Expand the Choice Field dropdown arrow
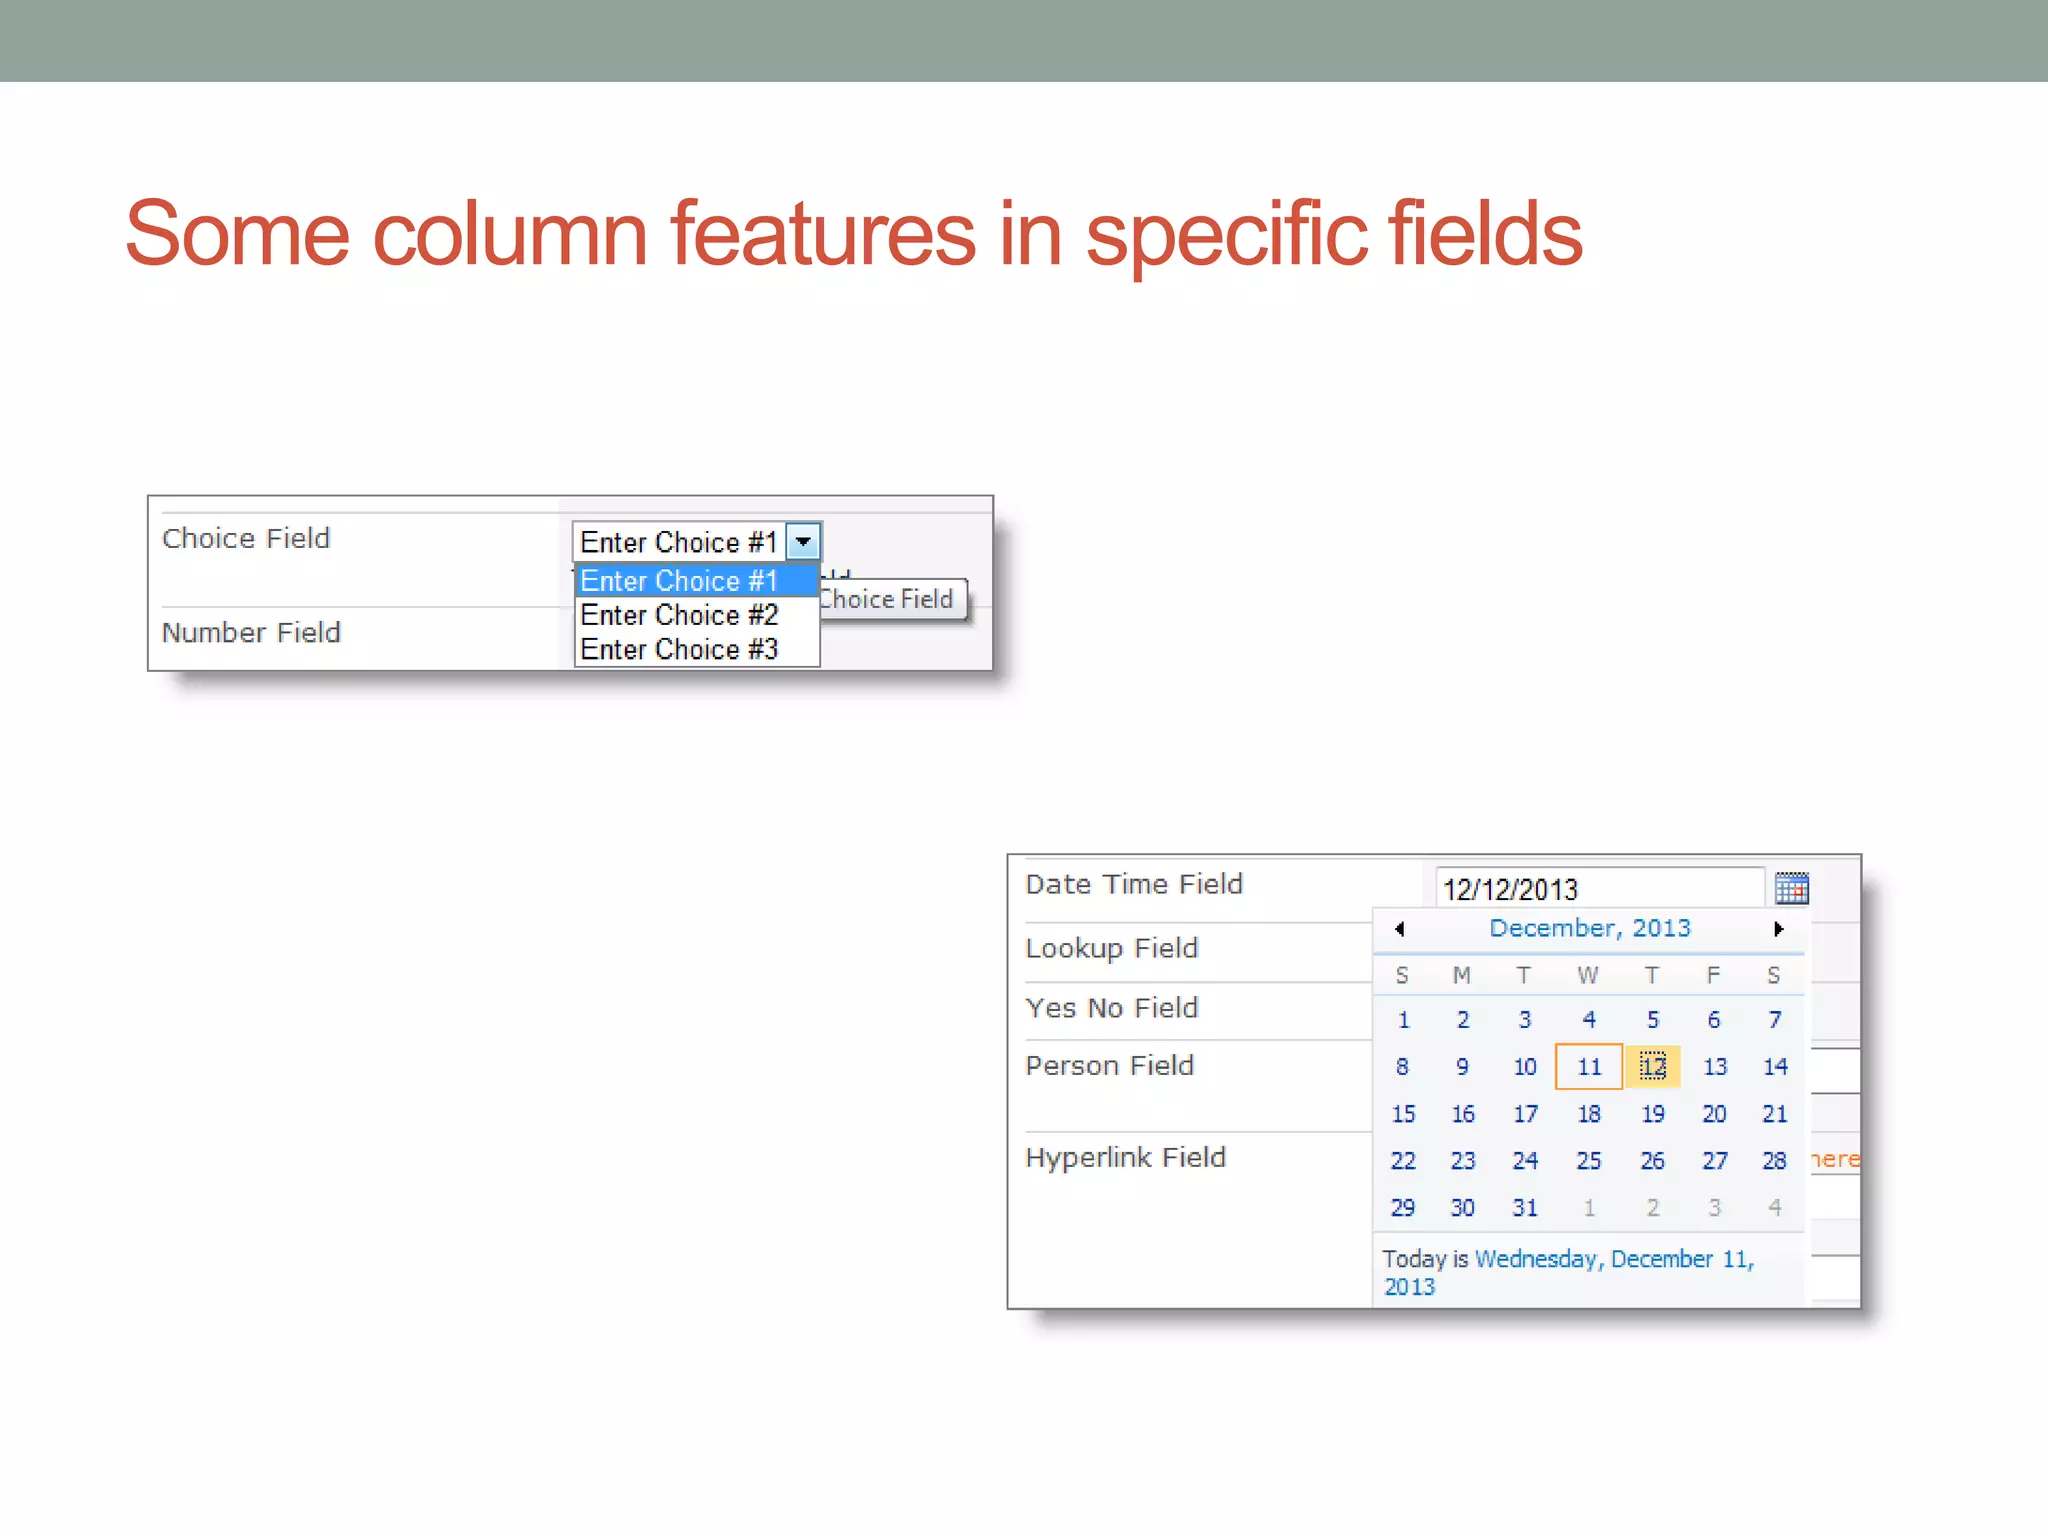 pyautogui.click(x=803, y=542)
